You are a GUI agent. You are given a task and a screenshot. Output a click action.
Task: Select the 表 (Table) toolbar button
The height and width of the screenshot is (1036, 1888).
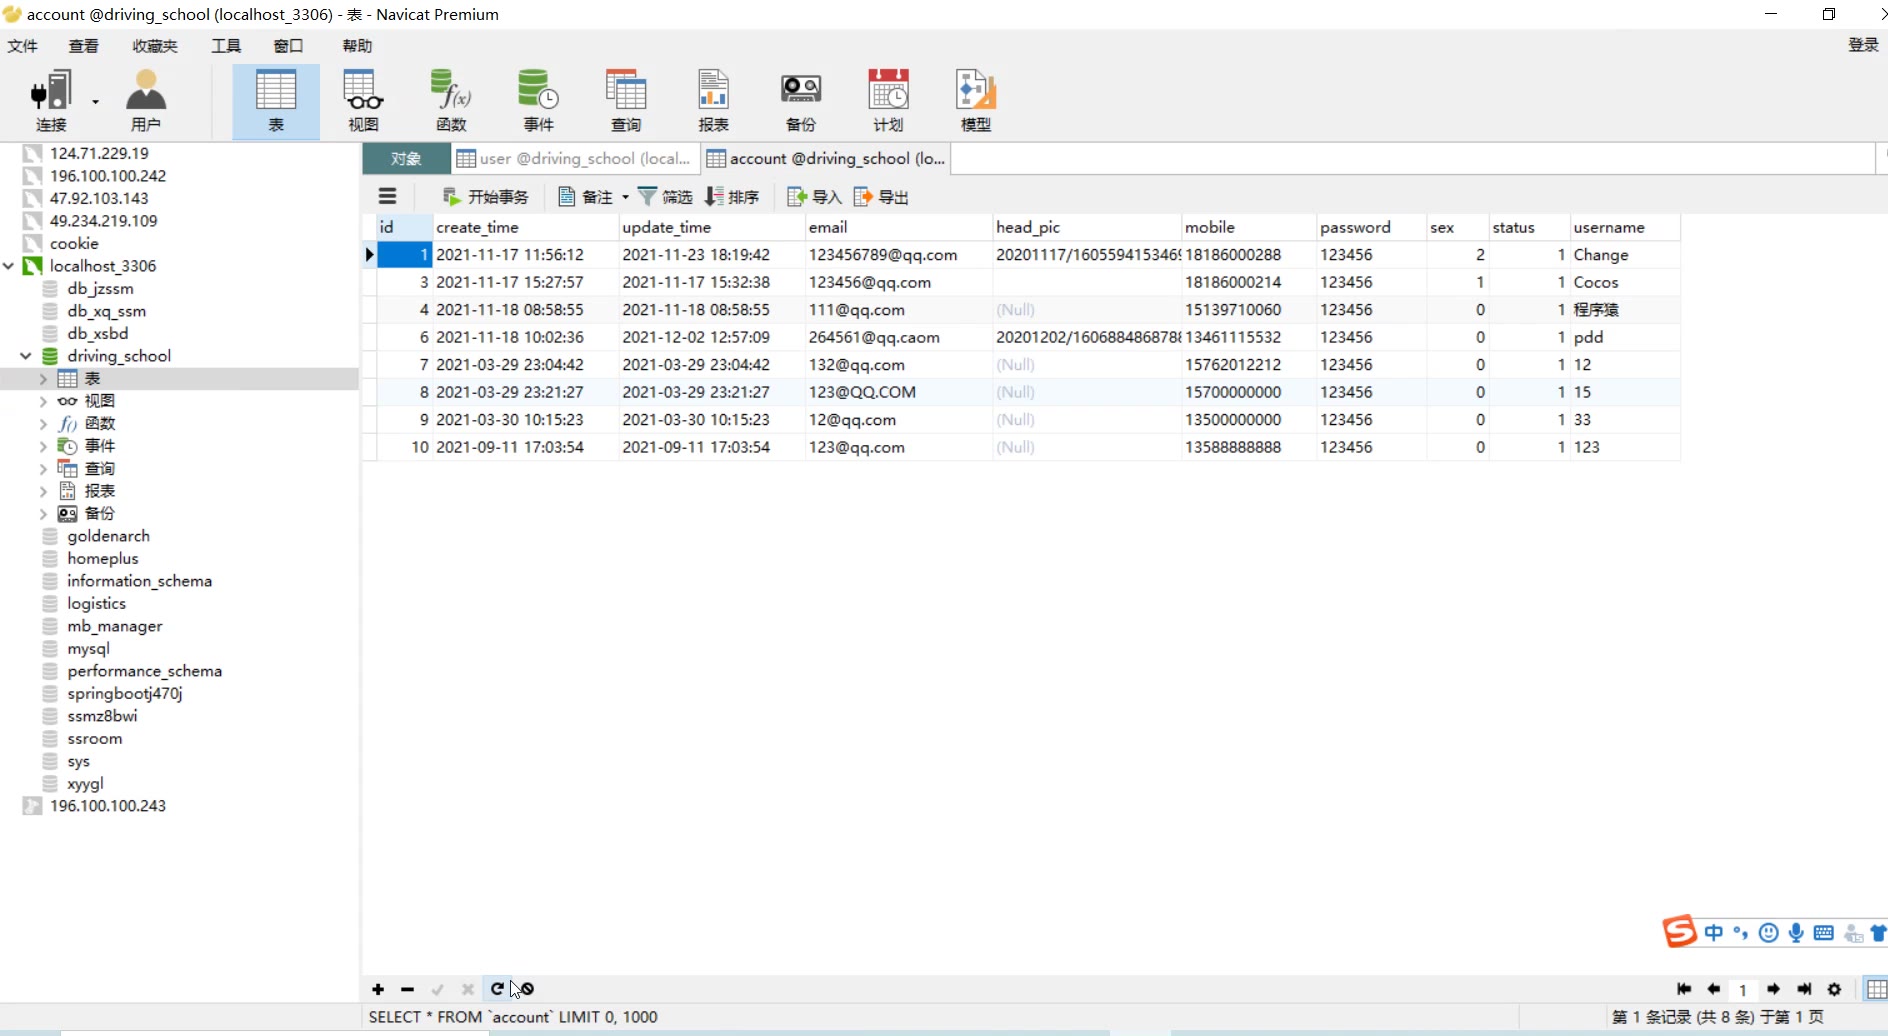click(x=276, y=101)
